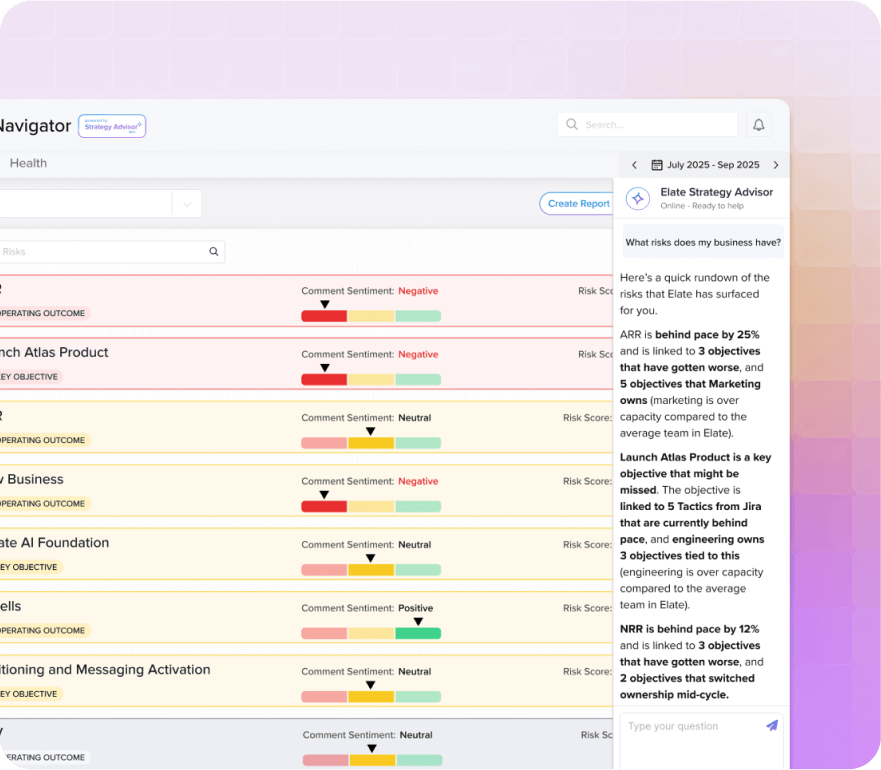
Task: Open the Health tab
Action: (28, 163)
